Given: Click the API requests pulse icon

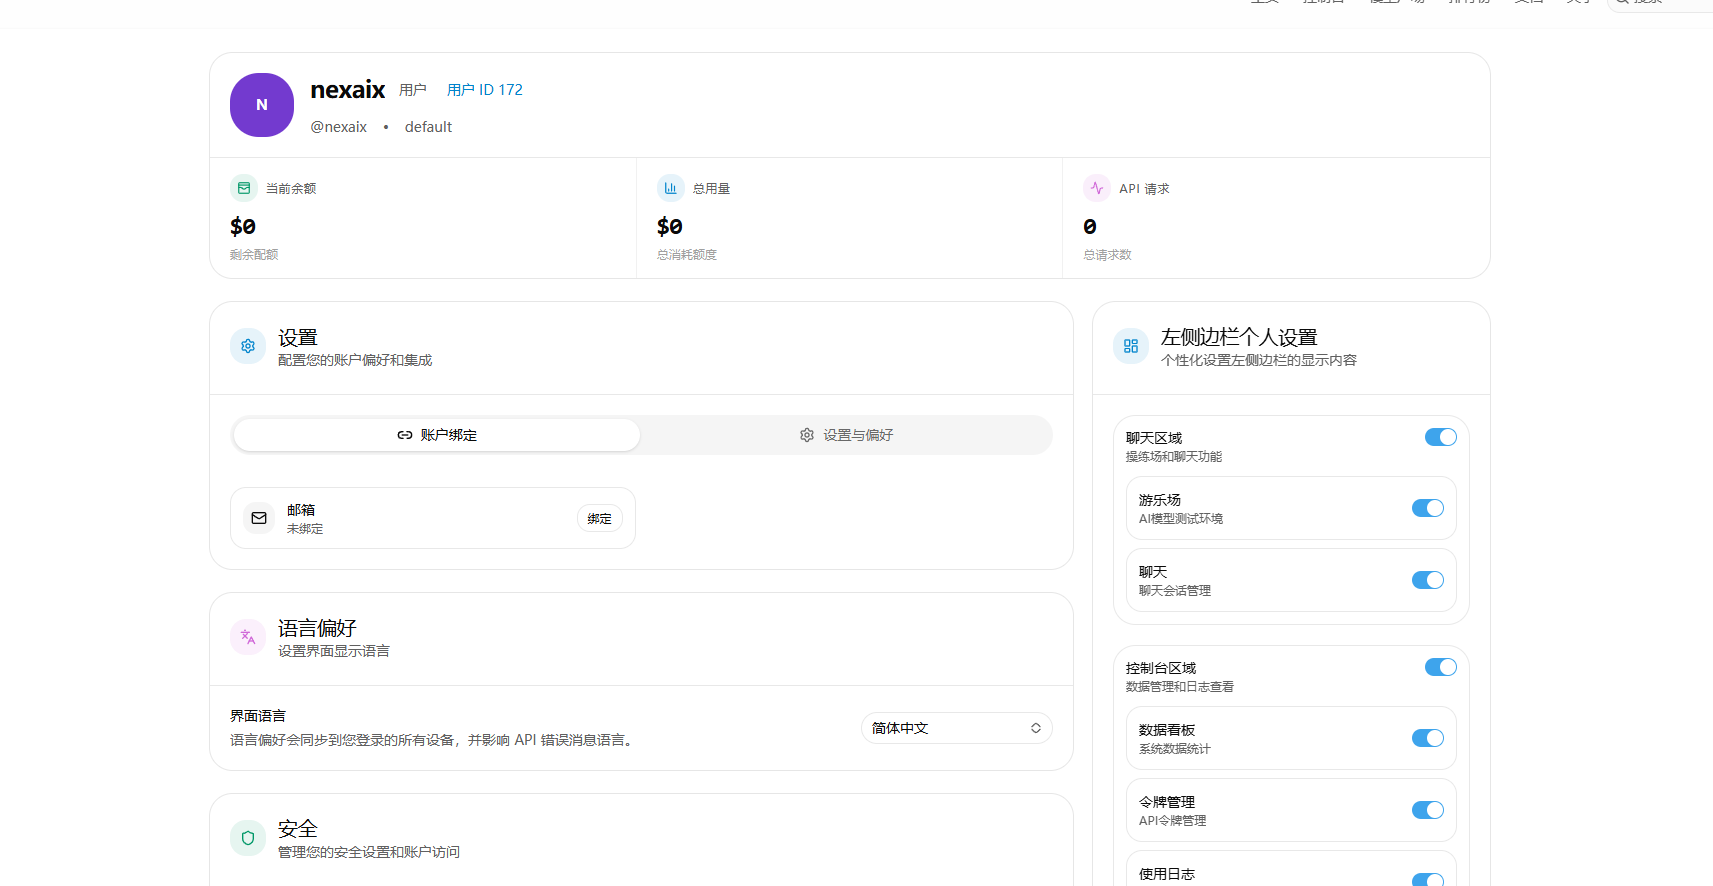Looking at the screenshot, I should 1097,188.
